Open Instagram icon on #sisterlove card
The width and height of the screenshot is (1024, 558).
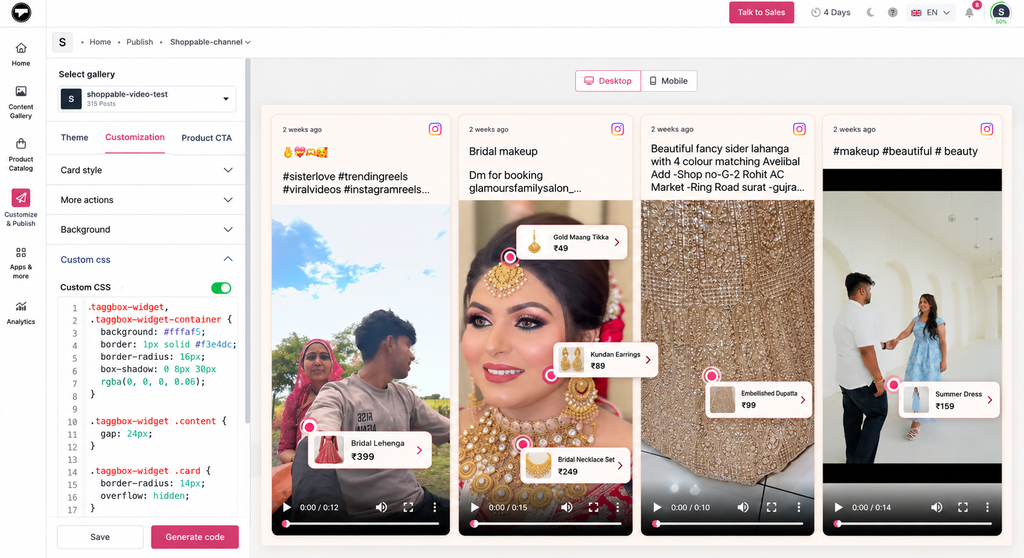pos(435,129)
